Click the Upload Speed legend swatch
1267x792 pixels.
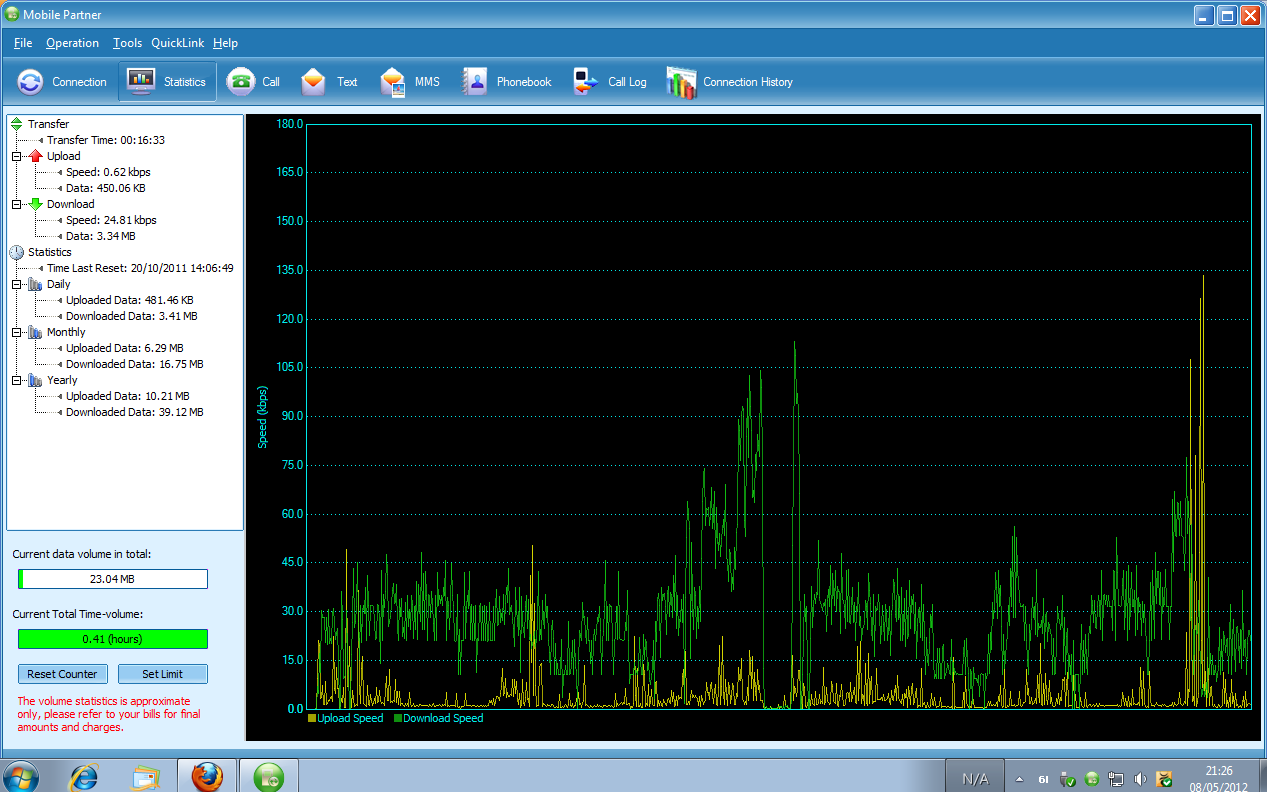coord(312,718)
